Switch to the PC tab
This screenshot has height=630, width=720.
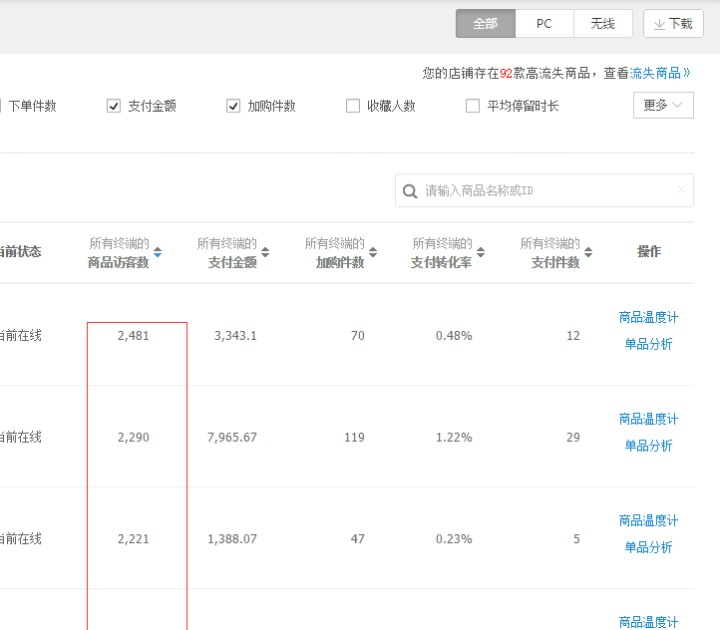pos(544,24)
